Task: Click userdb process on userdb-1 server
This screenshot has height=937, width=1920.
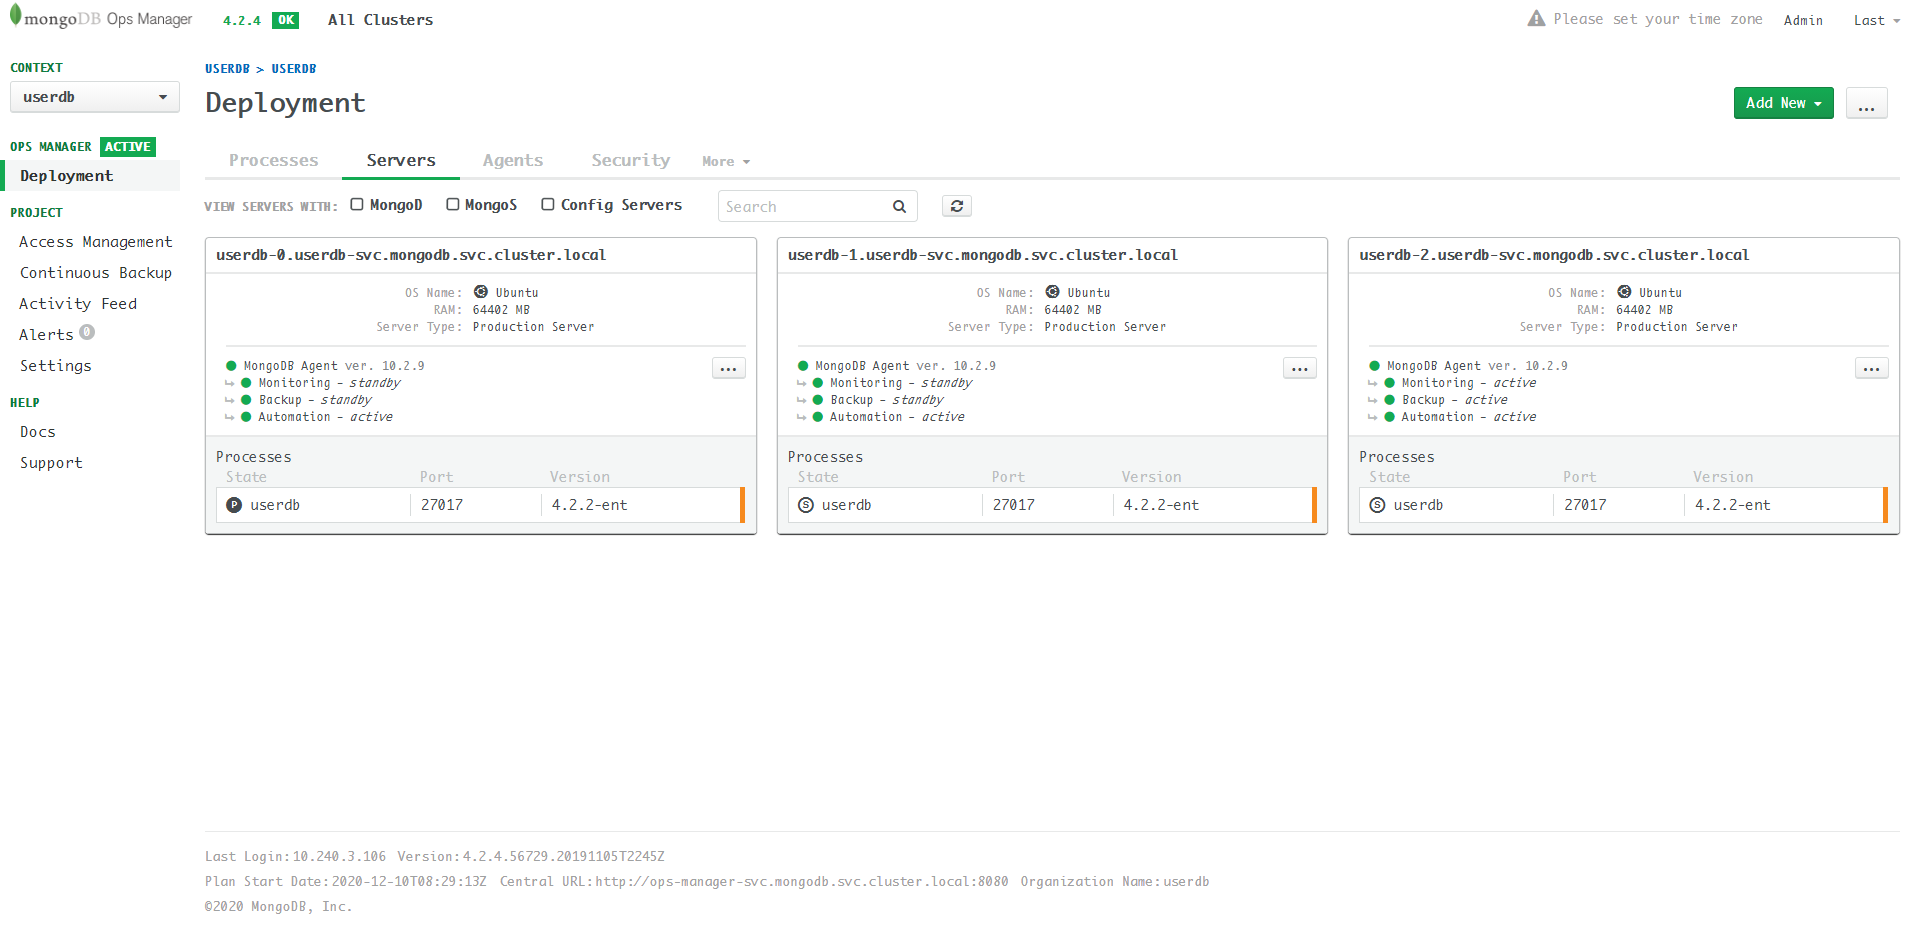Action: click(847, 505)
